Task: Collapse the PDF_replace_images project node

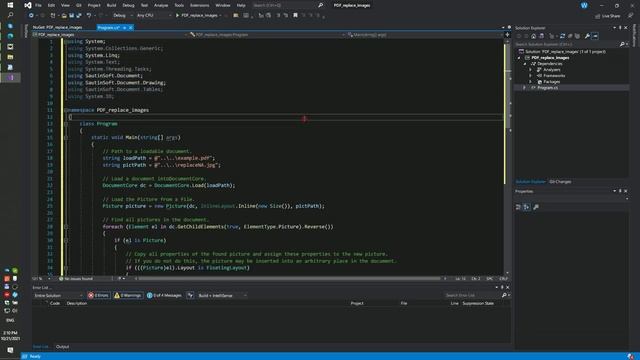Action: 519,58
